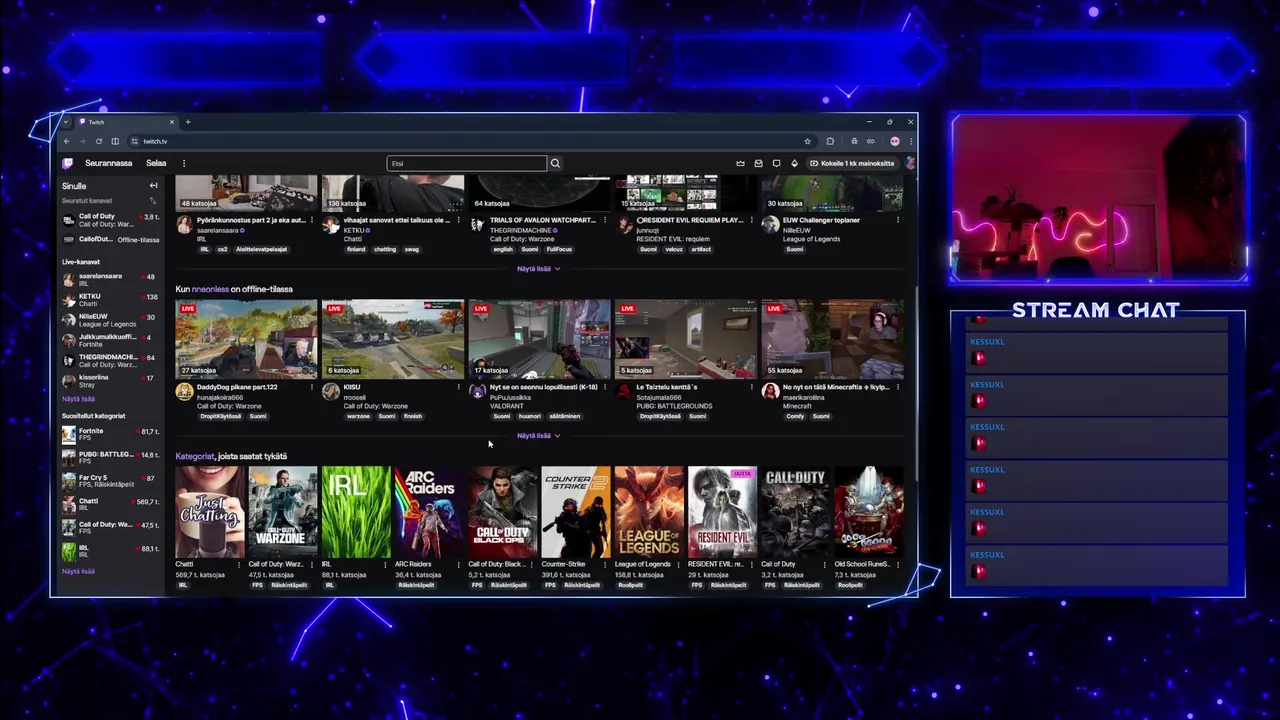This screenshot has width=1280, height=720.
Task: Open options menu for Counter-Strike category
Action: (x=605, y=564)
